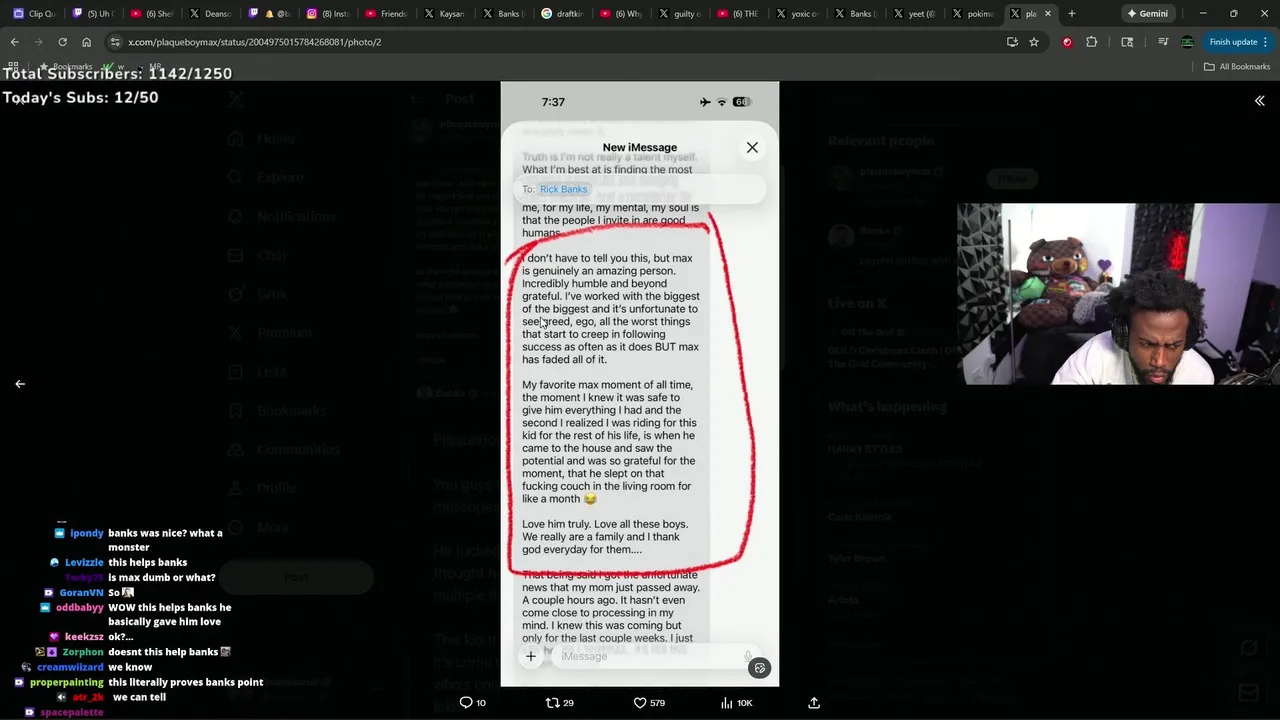View post analytics showing 10K views
Viewport: 1280px width, 720px height.
(736, 703)
